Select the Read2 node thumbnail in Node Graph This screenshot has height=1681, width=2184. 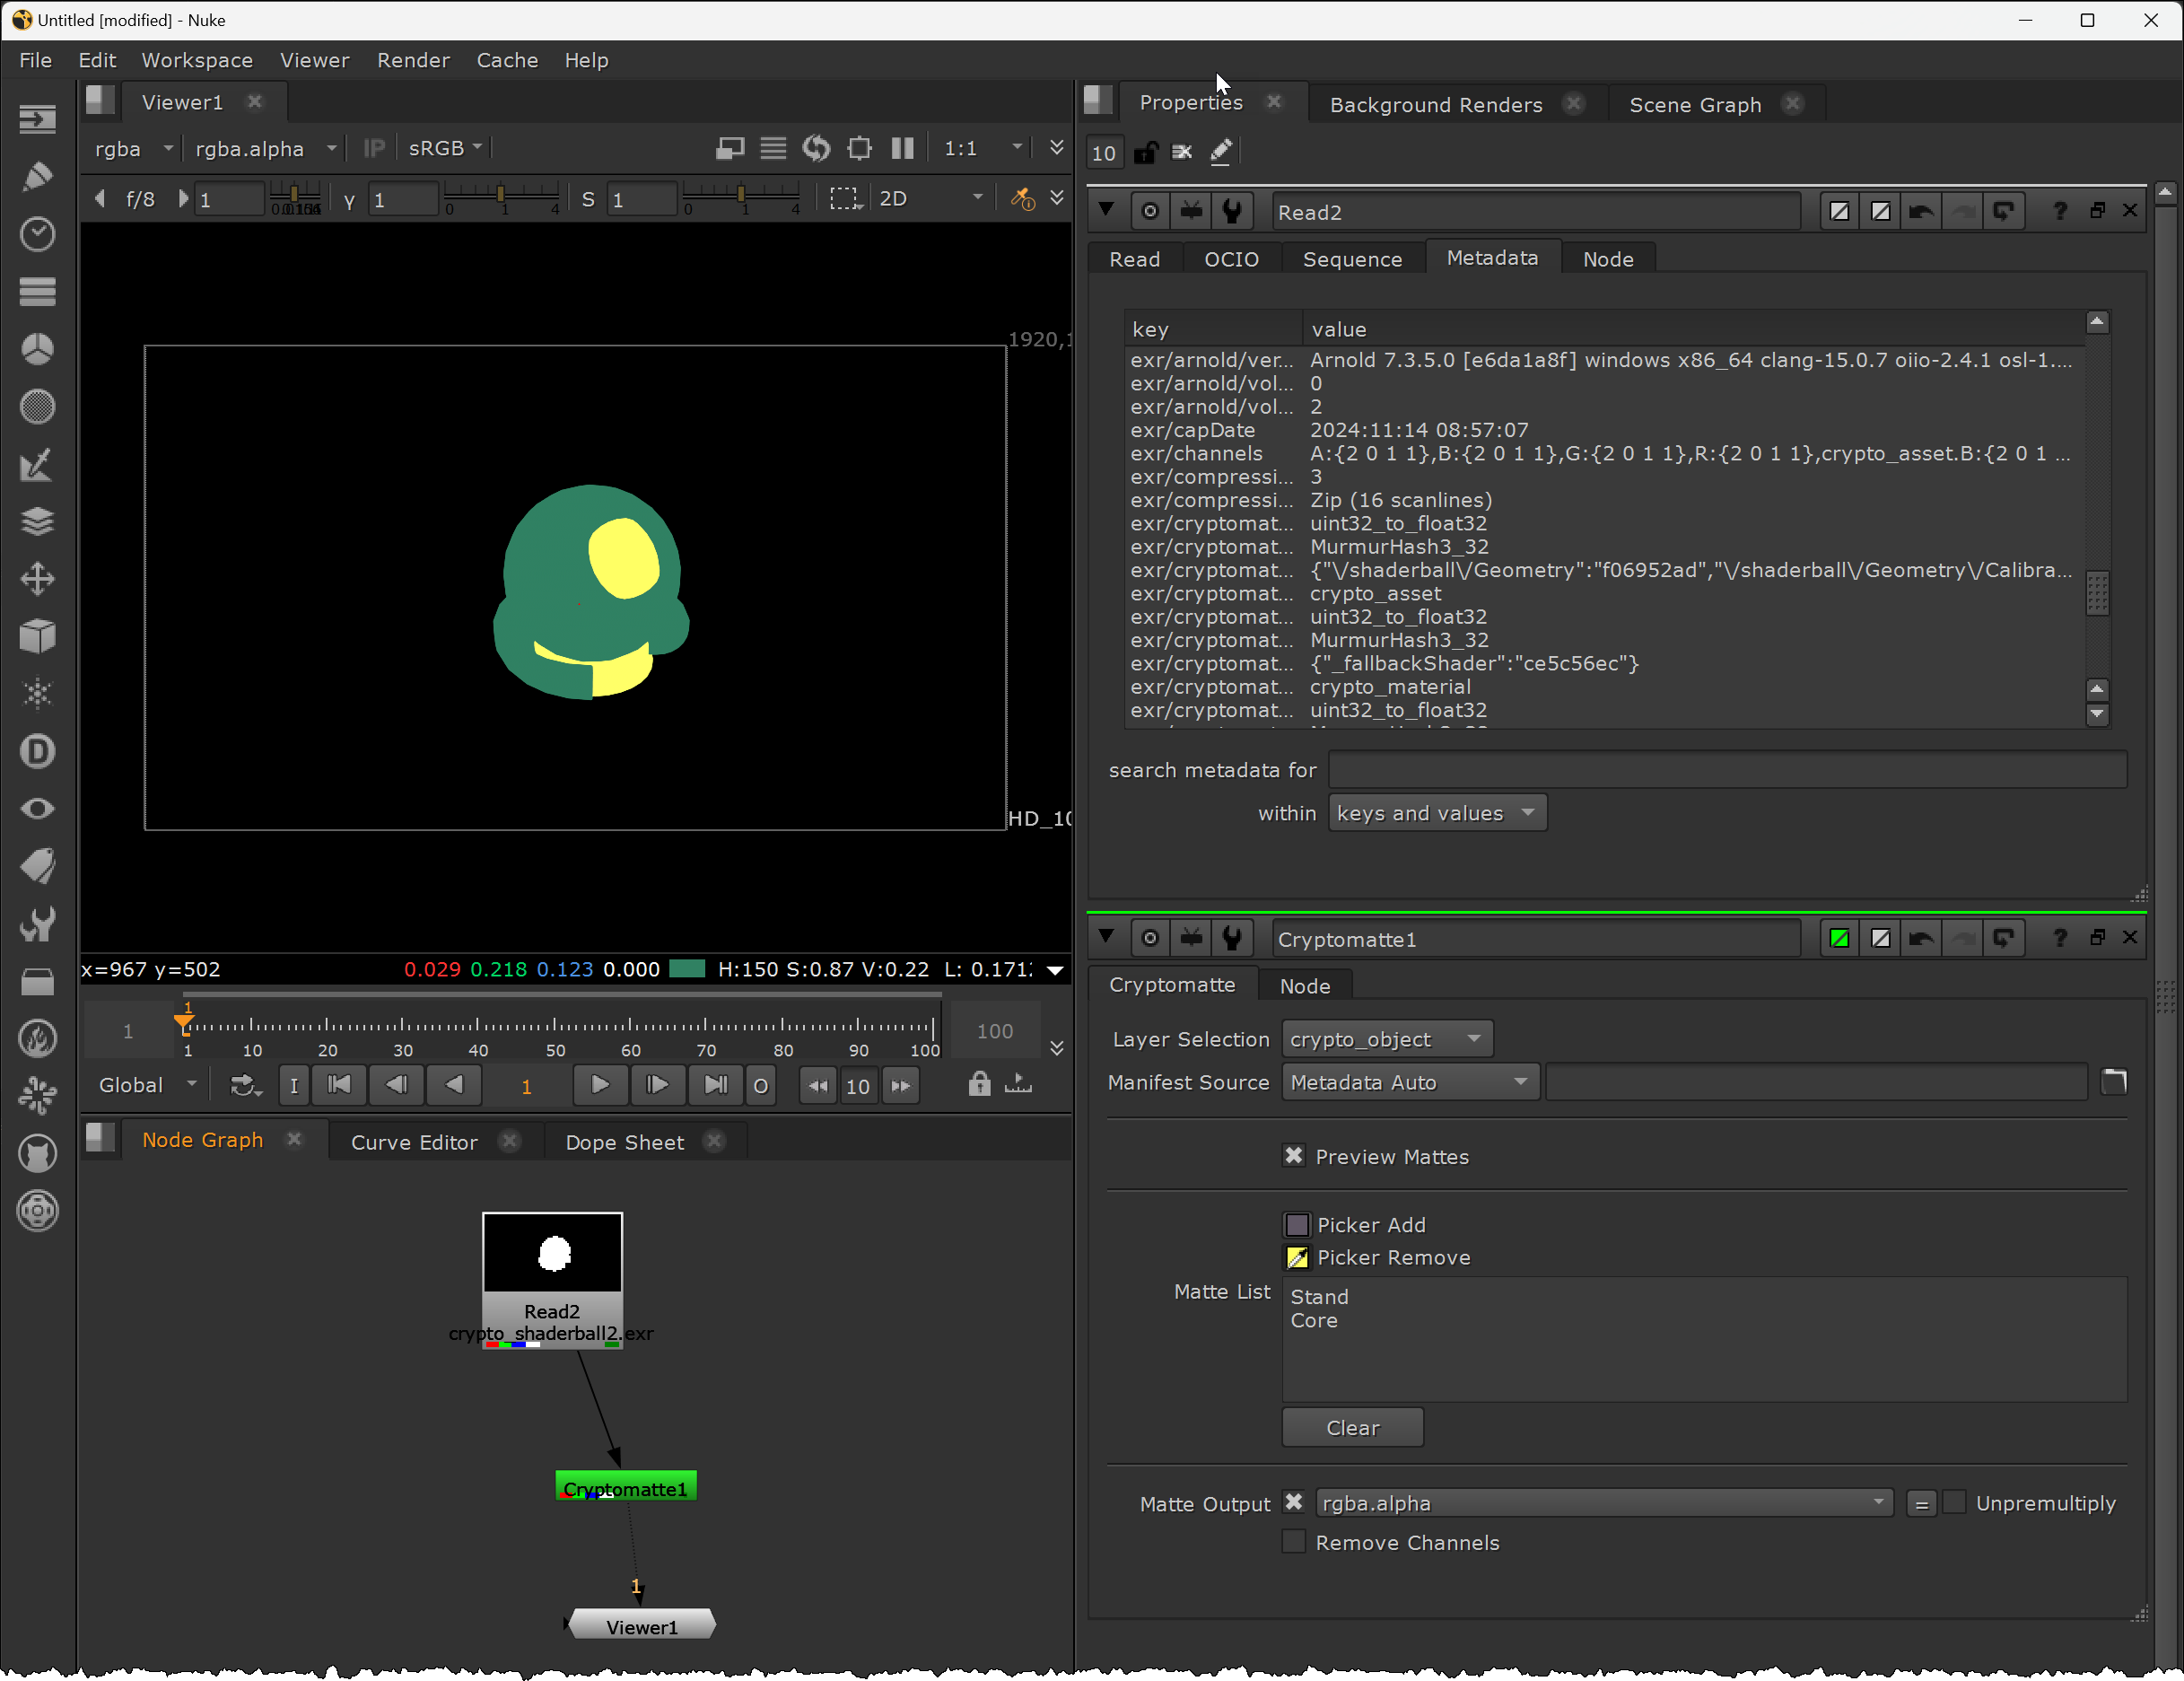point(552,1253)
